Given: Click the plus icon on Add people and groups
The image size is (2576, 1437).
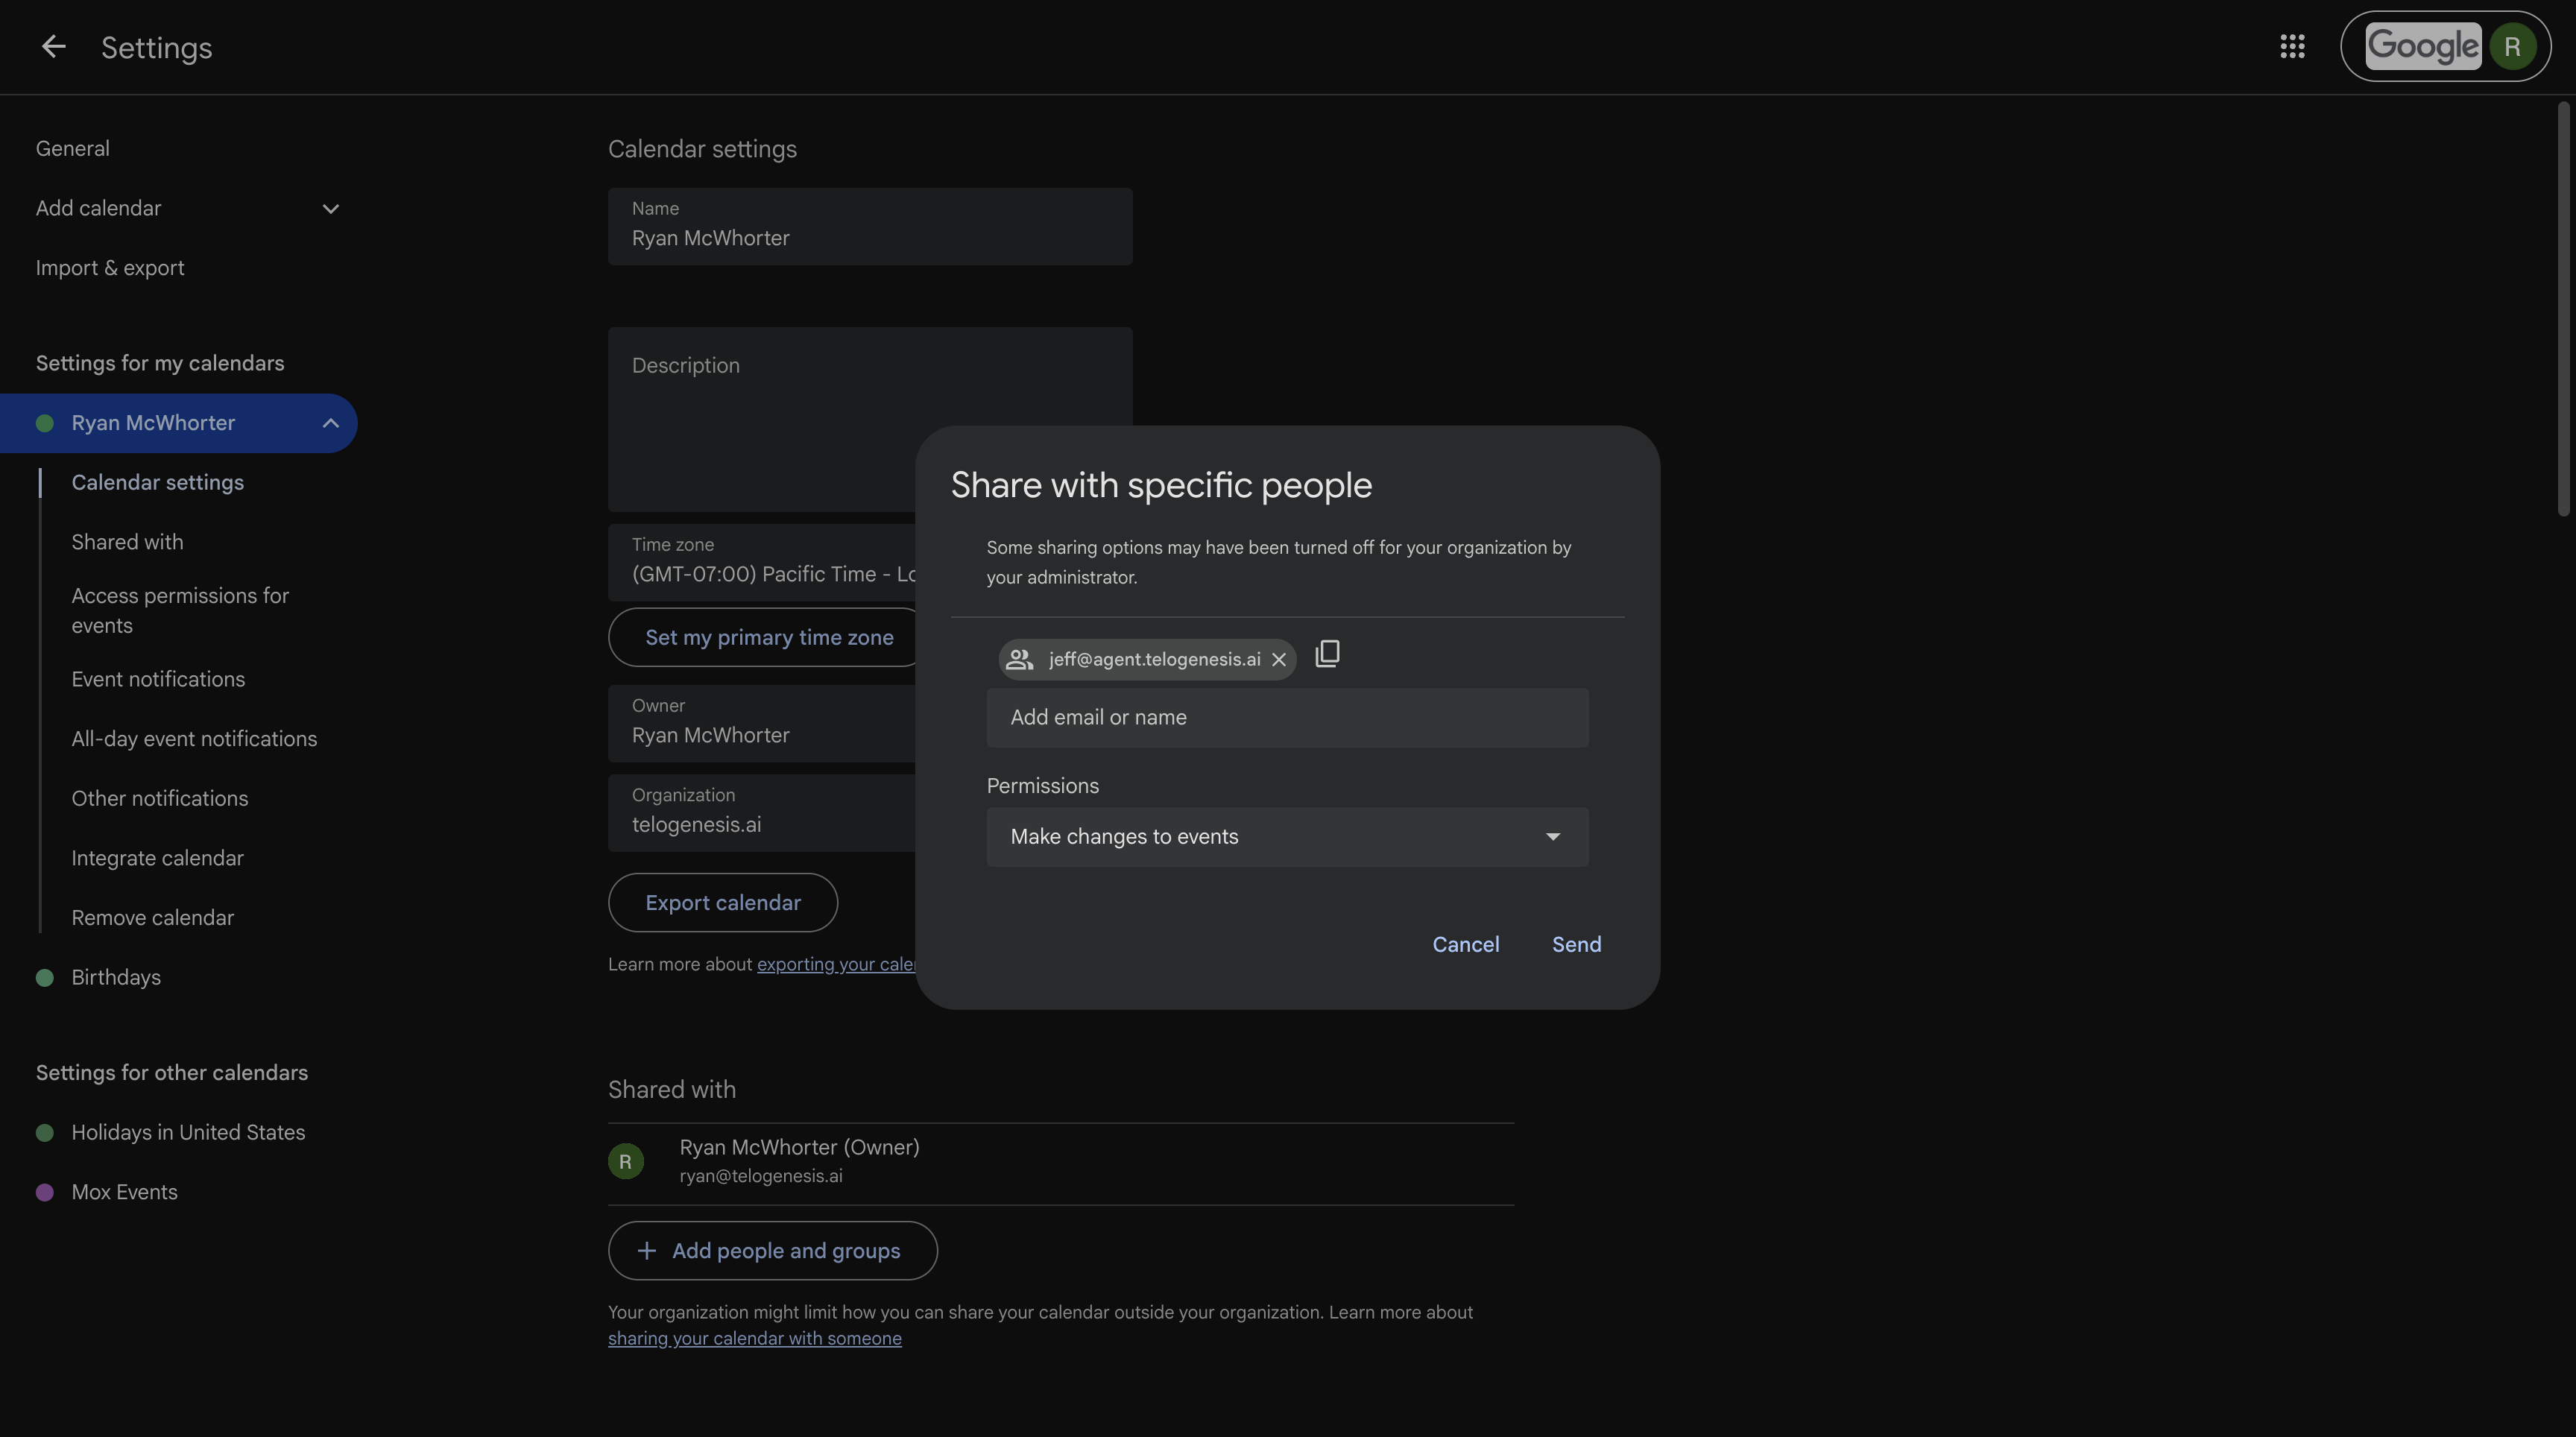Looking at the screenshot, I should (647, 1250).
